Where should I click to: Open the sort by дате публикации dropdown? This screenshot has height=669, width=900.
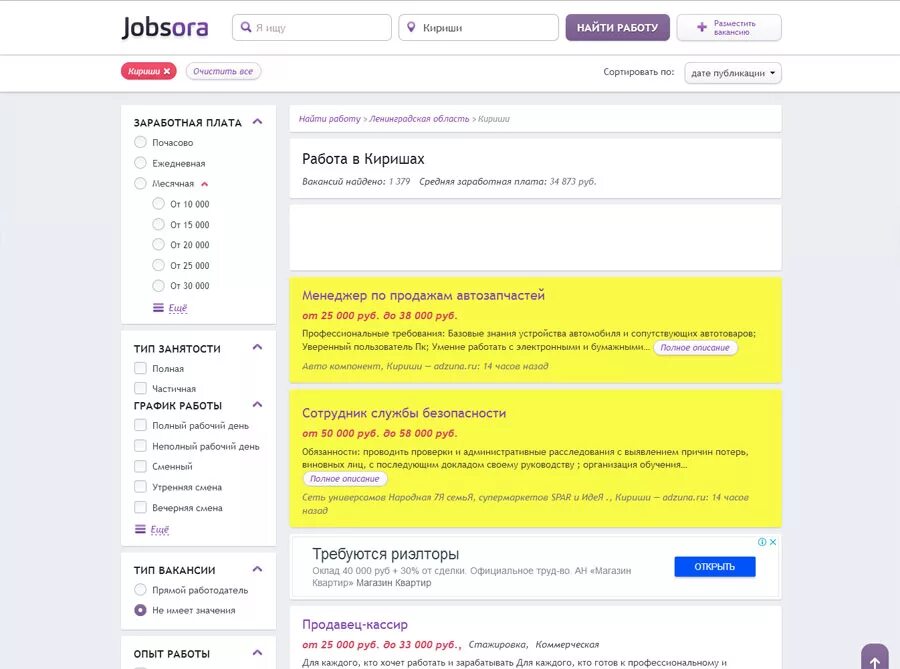tap(733, 73)
